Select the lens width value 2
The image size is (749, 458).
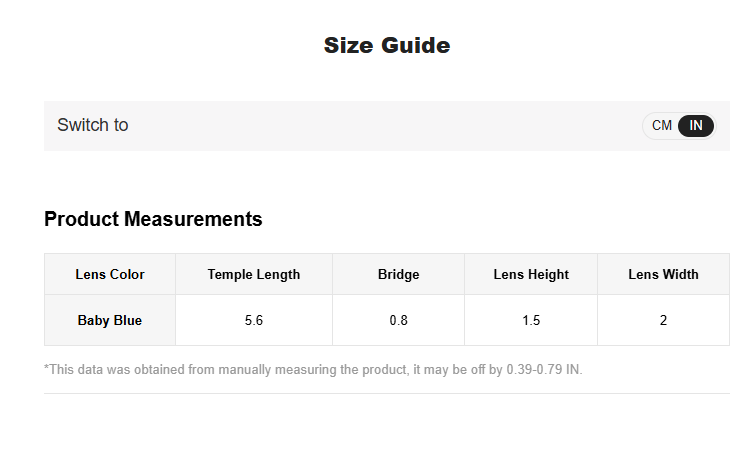pos(663,320)
